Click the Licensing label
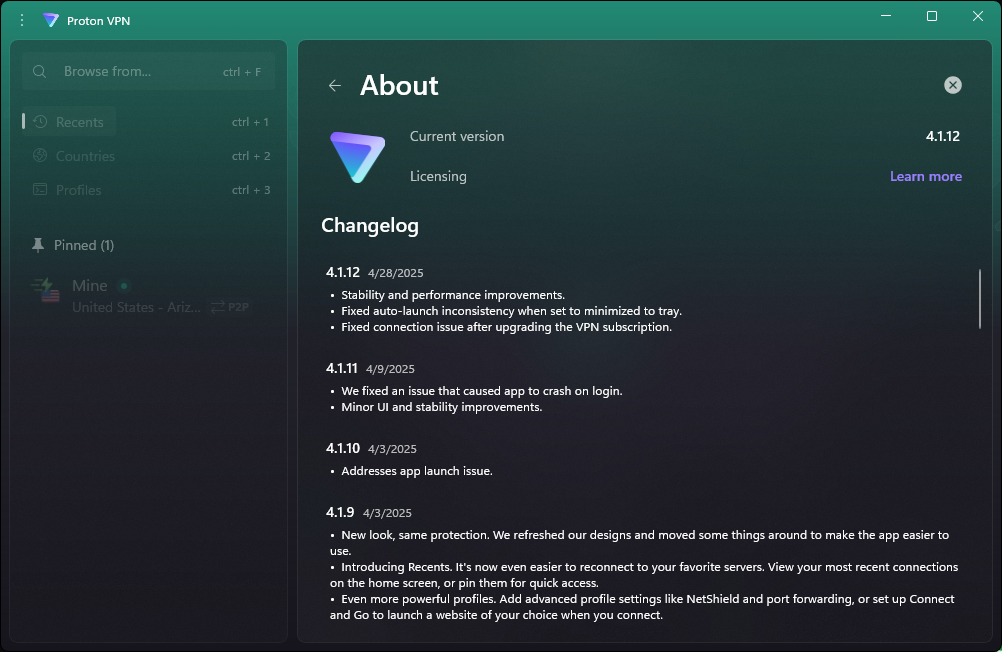Viewport: 1002px width, 652px height. point(438,176)
